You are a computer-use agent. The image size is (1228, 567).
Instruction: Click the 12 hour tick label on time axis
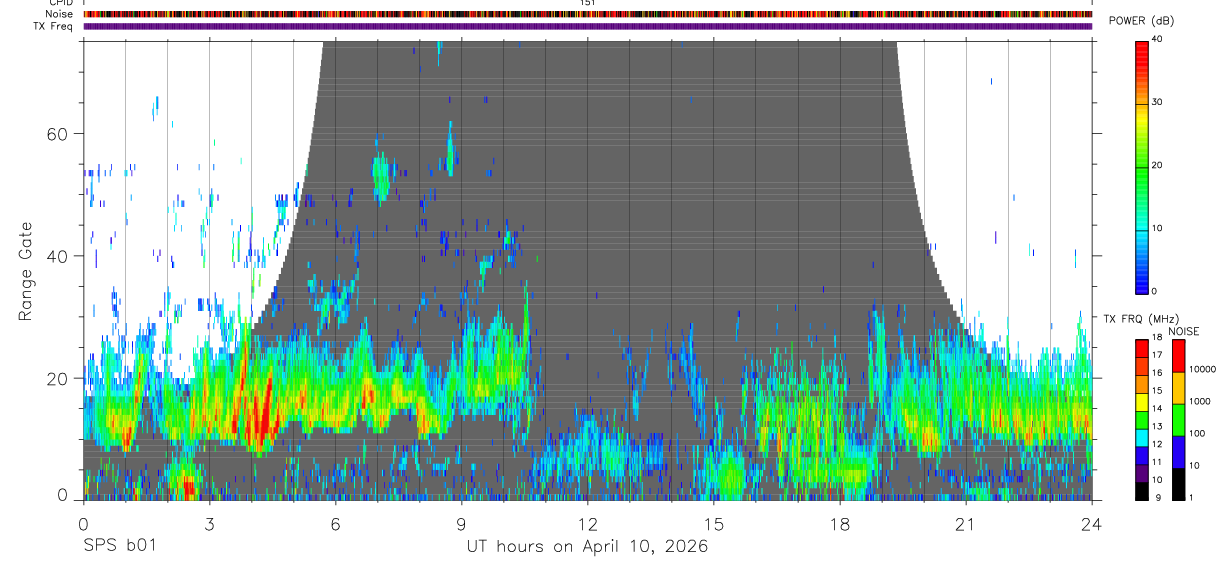pyautogui.click(x=588, y=524)
